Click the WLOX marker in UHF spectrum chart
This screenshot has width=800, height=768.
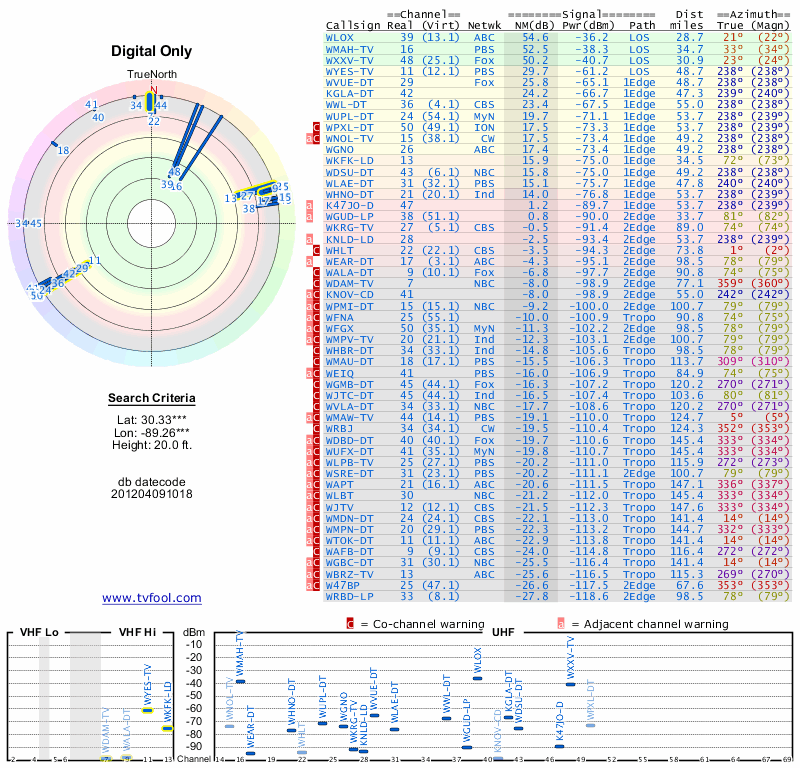(x=478, y=678)
